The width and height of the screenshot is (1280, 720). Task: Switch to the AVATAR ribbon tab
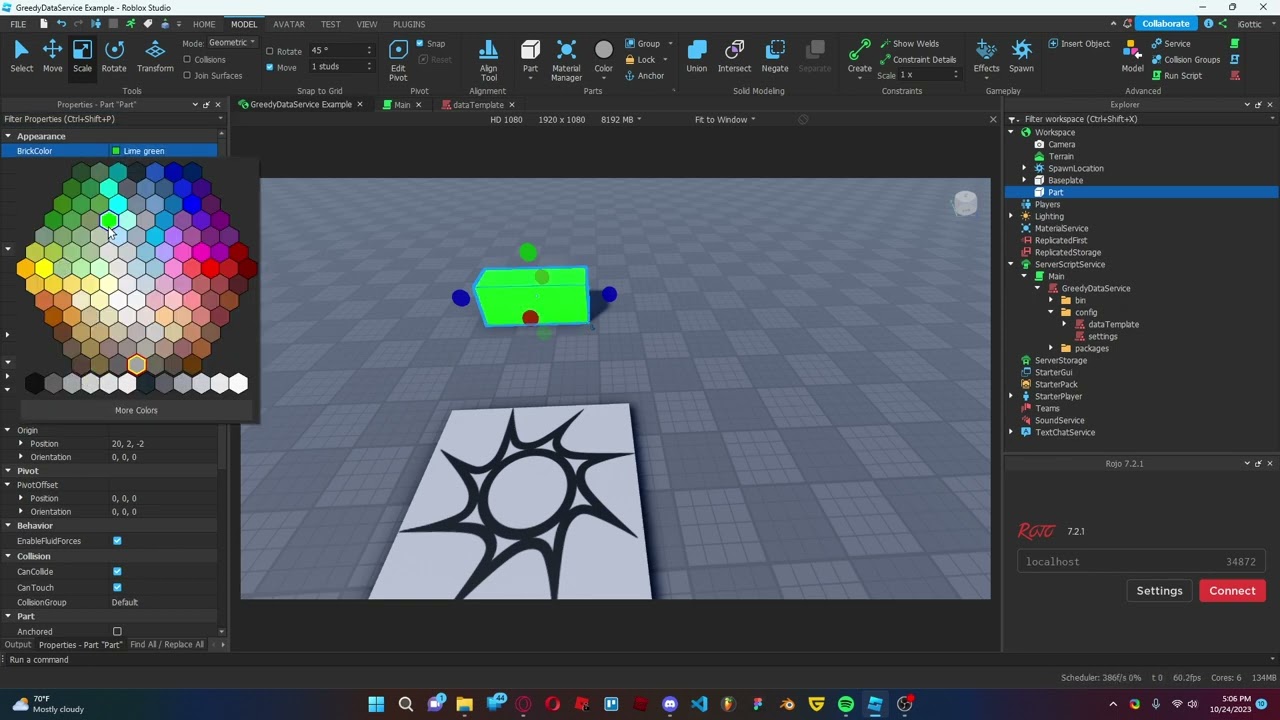tap(289, 24)
